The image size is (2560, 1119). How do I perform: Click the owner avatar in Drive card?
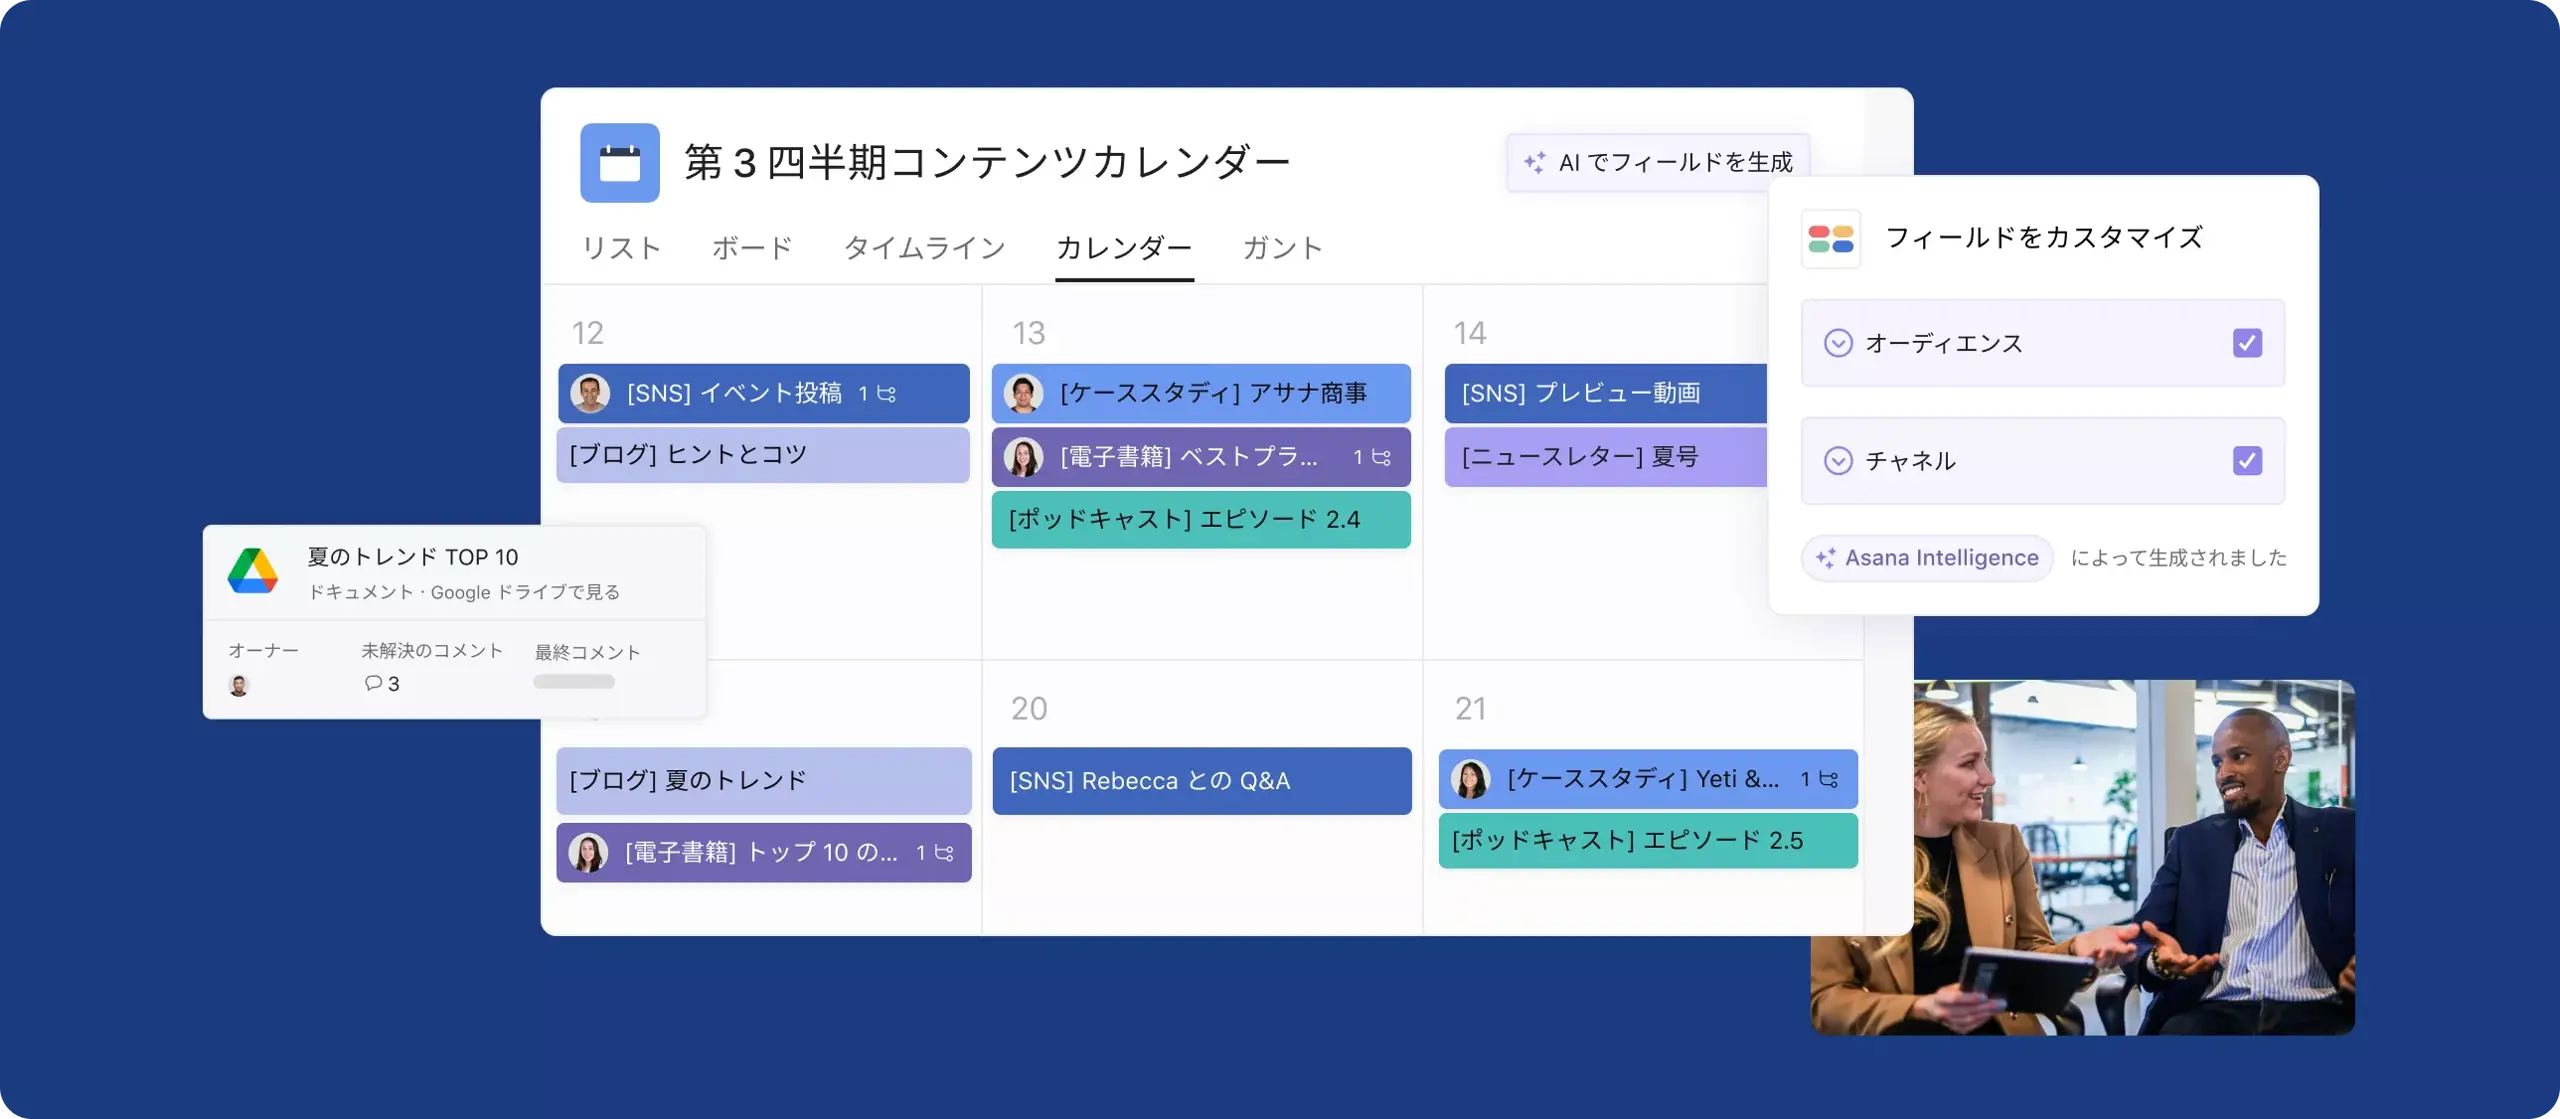[x=238, y=685]
